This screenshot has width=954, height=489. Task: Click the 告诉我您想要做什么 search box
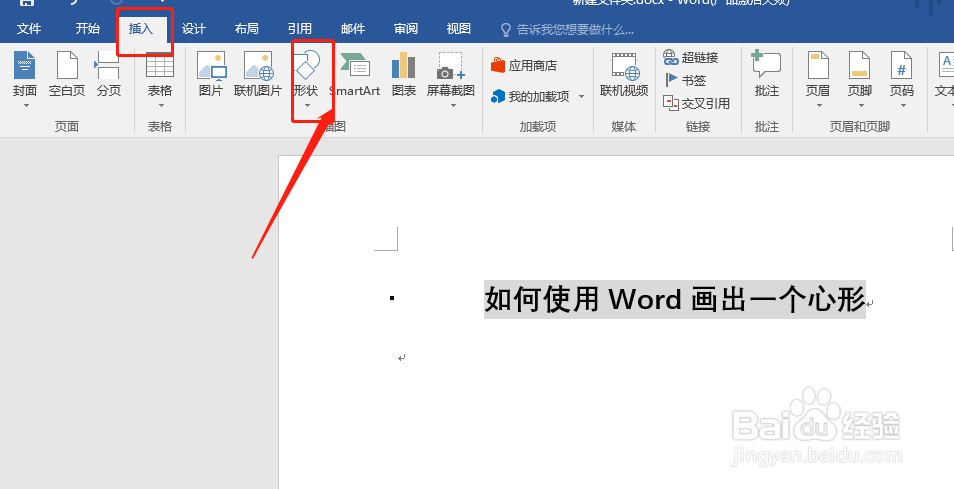pyautogui.click(x=567, y=29)
